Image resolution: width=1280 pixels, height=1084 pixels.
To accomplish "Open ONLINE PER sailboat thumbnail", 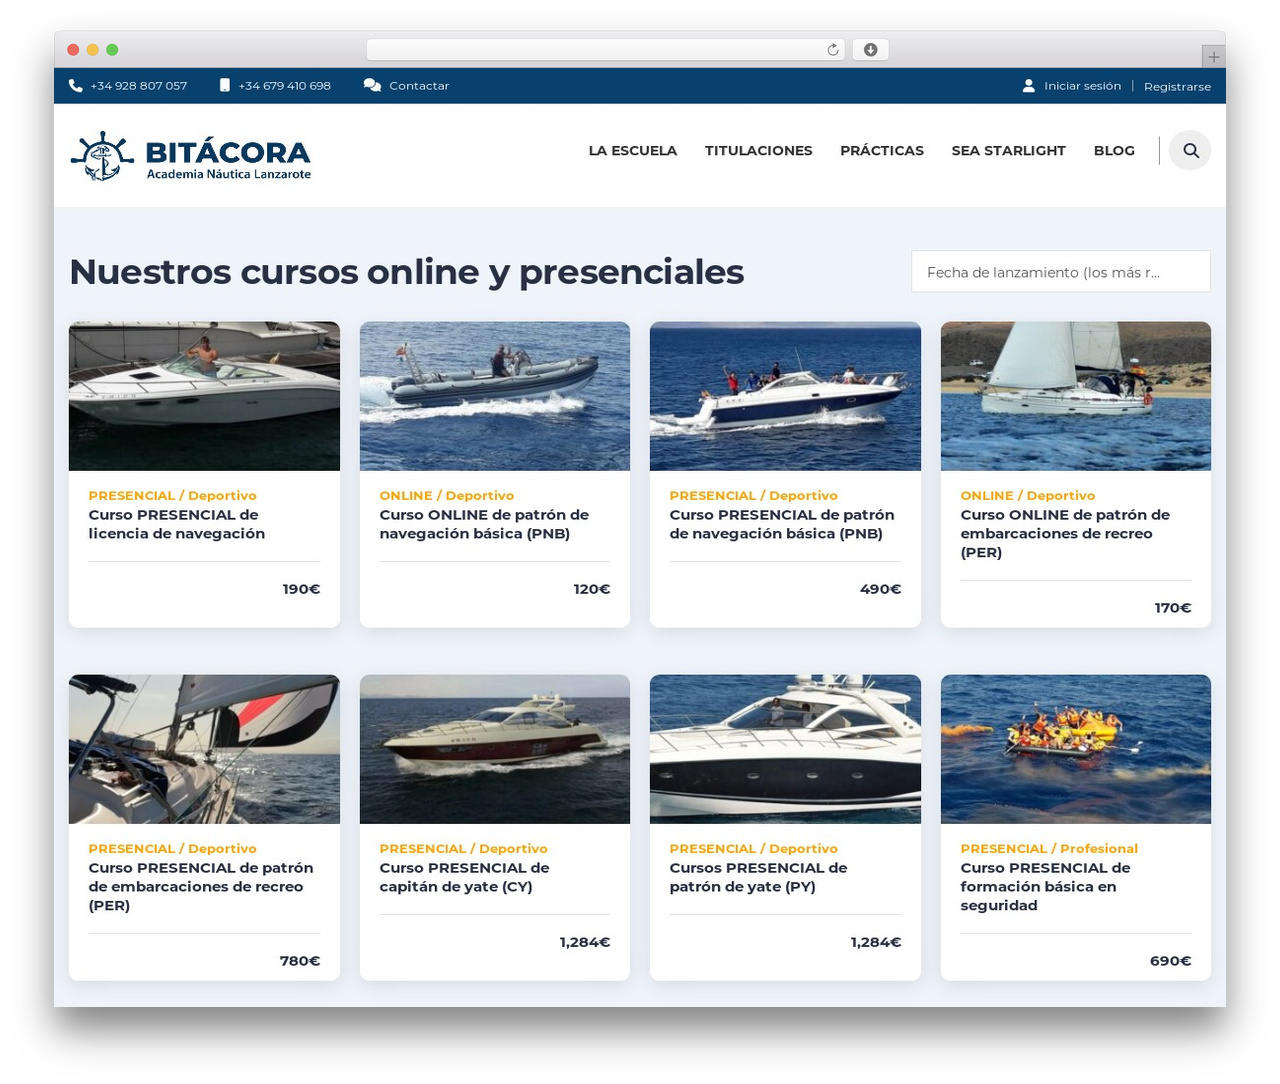I will (1076, 396).
